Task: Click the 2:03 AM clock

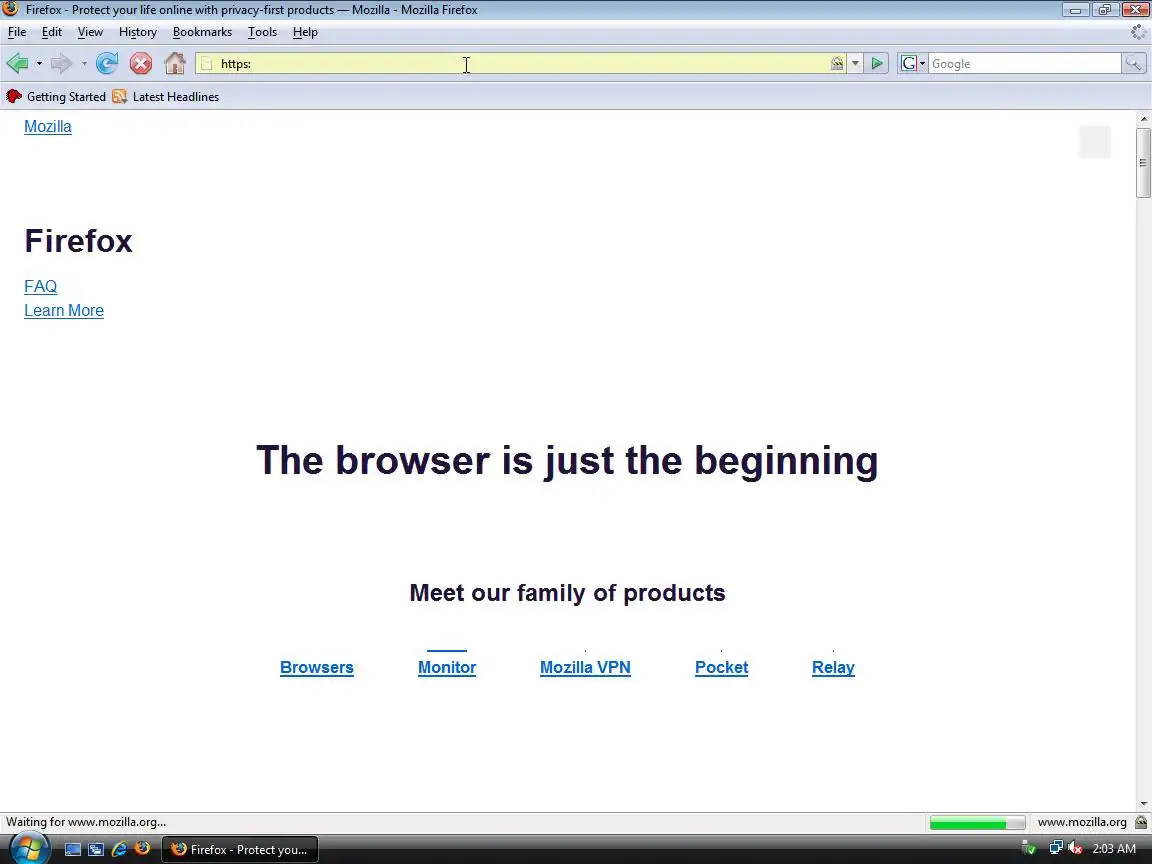Action: click(1115, 849)
